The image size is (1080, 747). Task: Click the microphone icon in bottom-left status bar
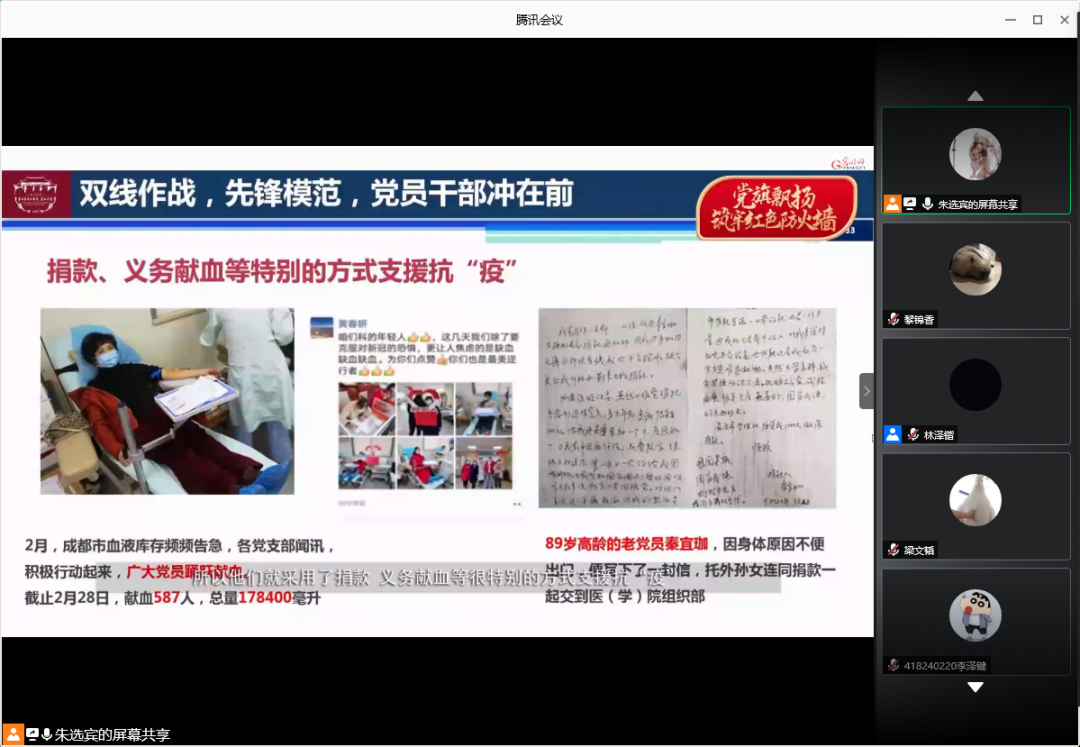[46, 734]
